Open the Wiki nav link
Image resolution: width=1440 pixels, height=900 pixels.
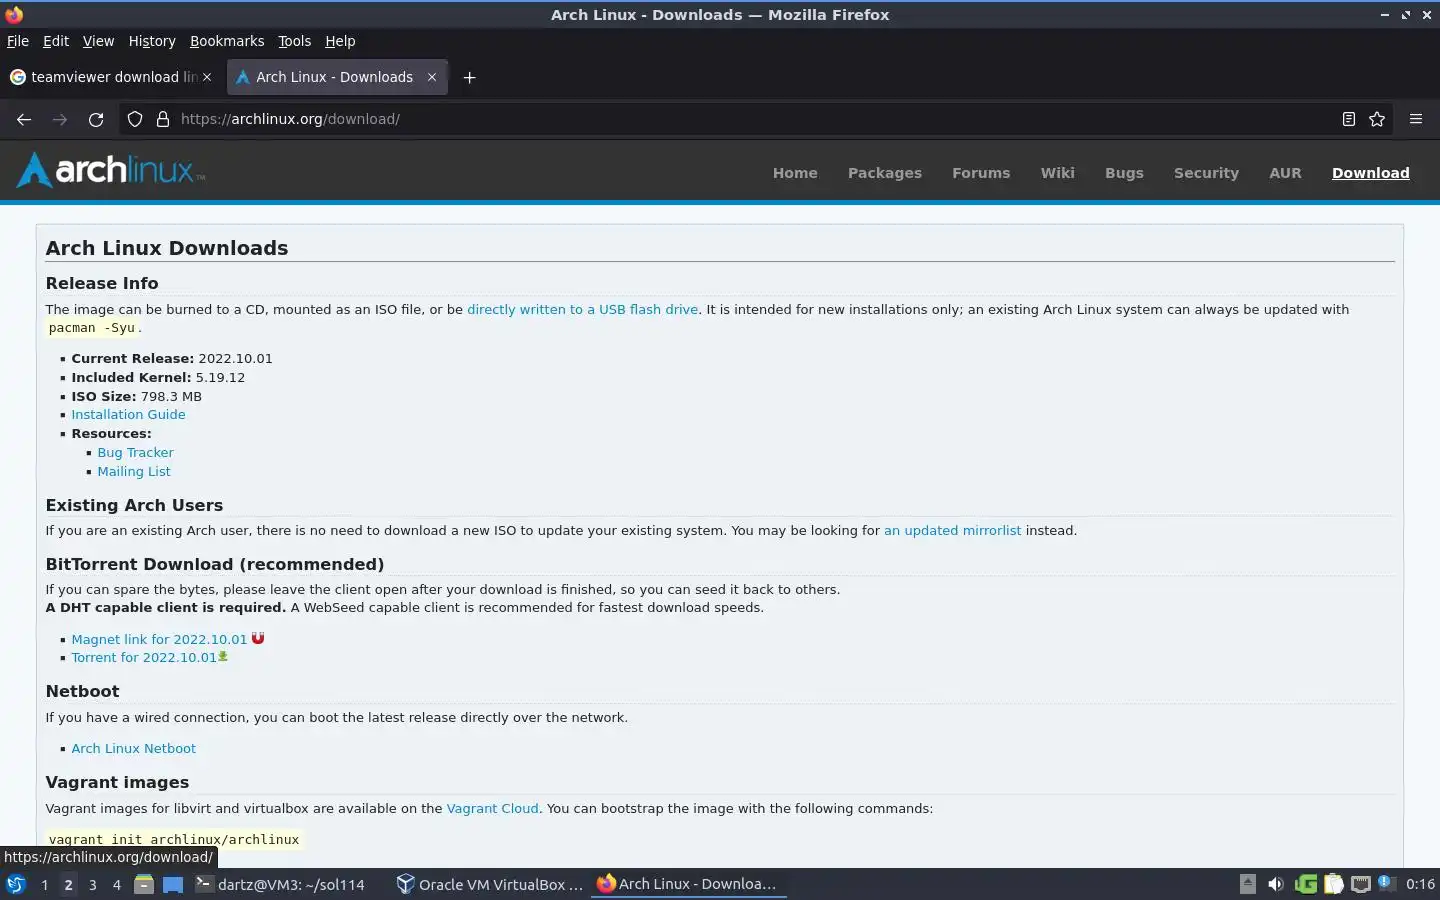coord(1057,173)
